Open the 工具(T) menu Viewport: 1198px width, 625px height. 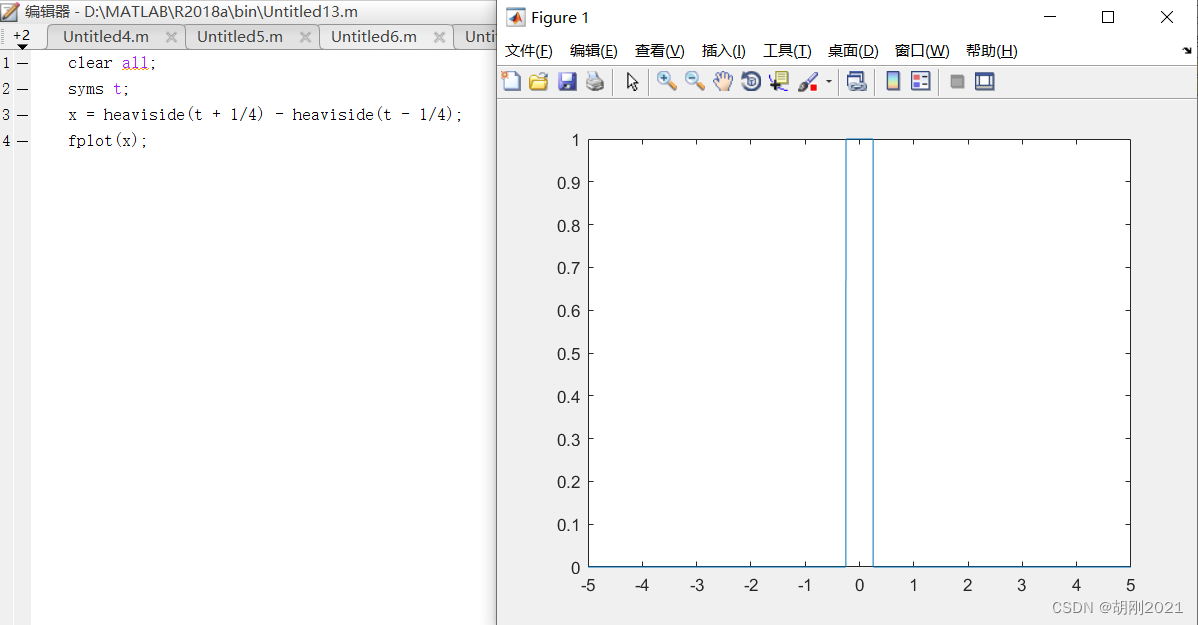pos(787,51)
